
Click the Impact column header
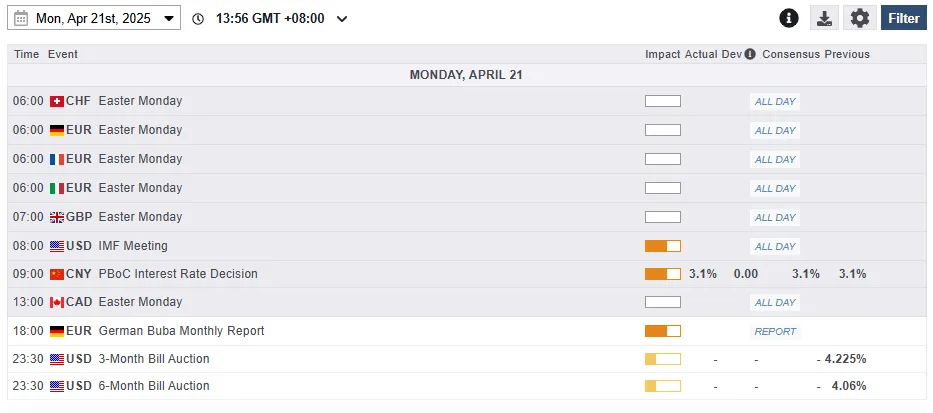662,54
